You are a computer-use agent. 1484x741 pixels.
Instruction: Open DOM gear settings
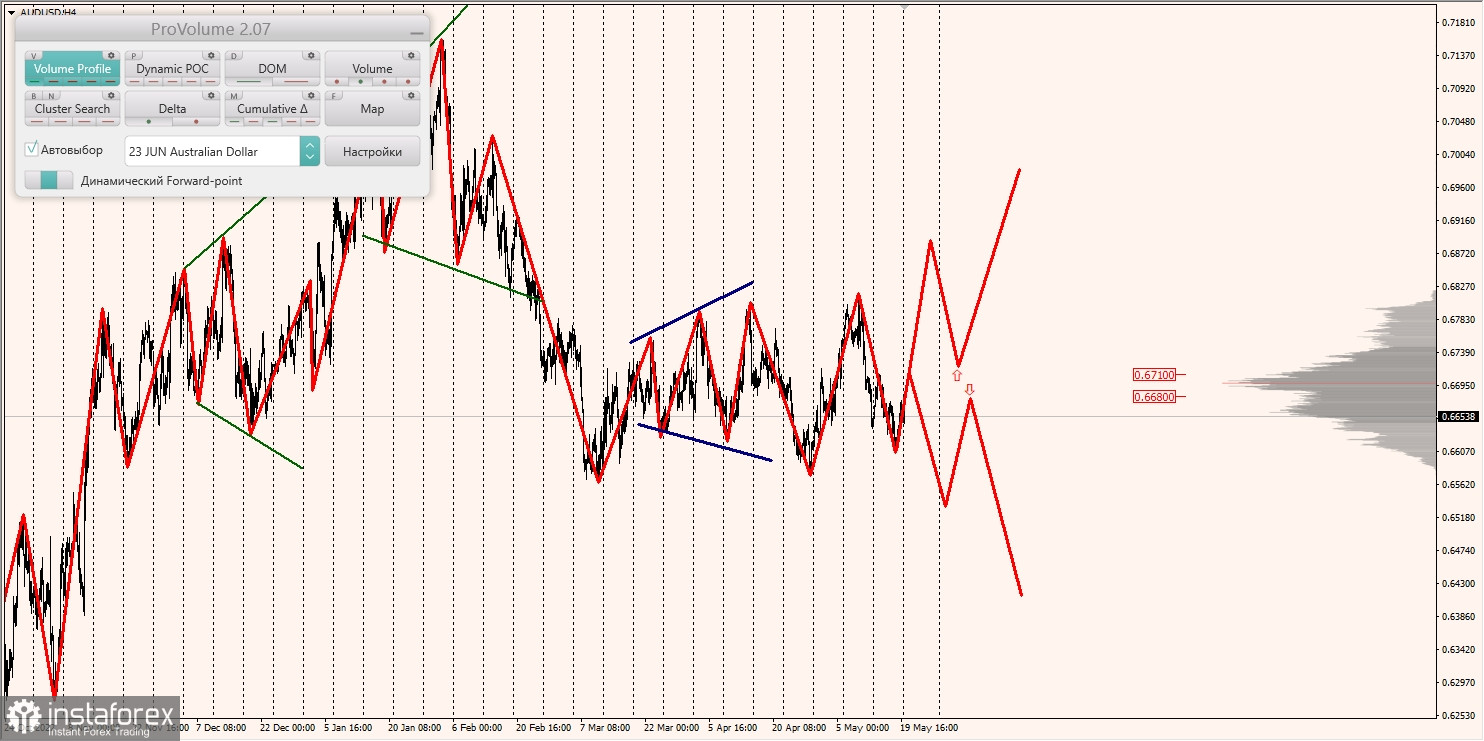point(311,56)
